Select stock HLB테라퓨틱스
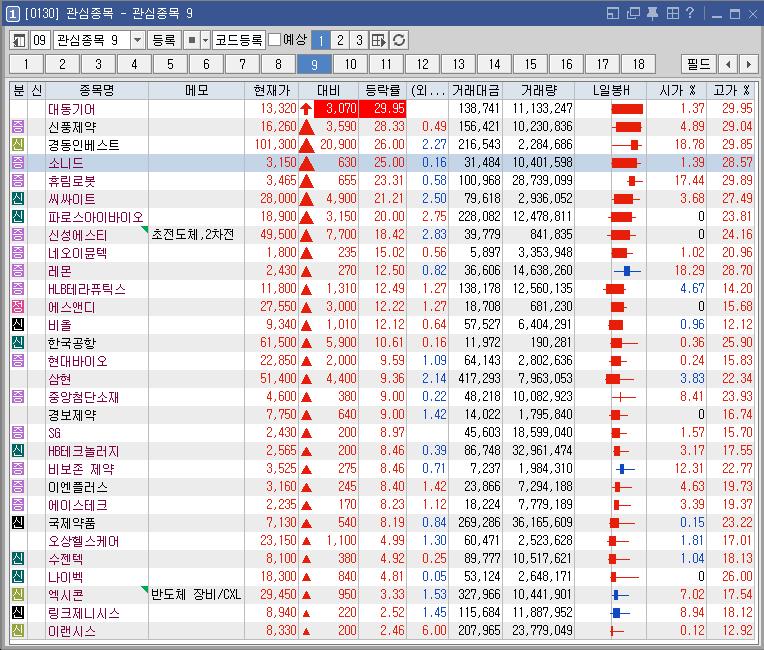The height and width of the screenshot is (650, 764). [x=87, y=289]
